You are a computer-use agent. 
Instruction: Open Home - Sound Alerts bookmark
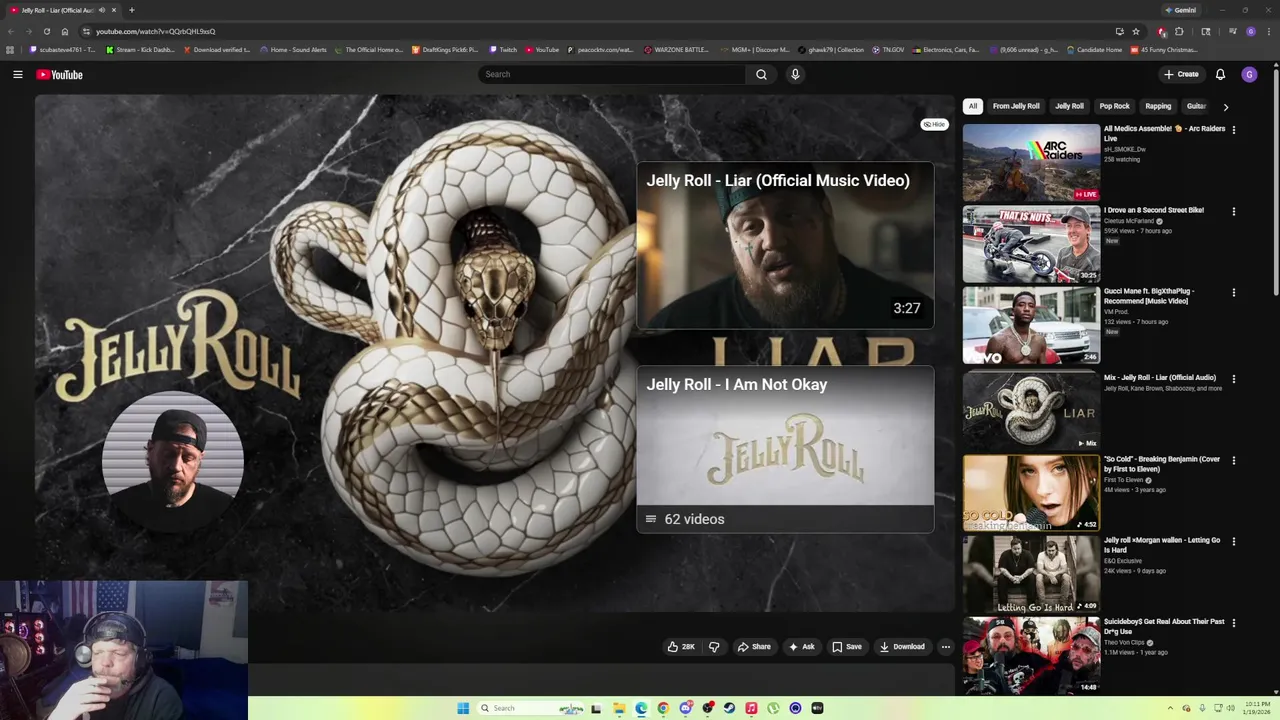[293, 49]
